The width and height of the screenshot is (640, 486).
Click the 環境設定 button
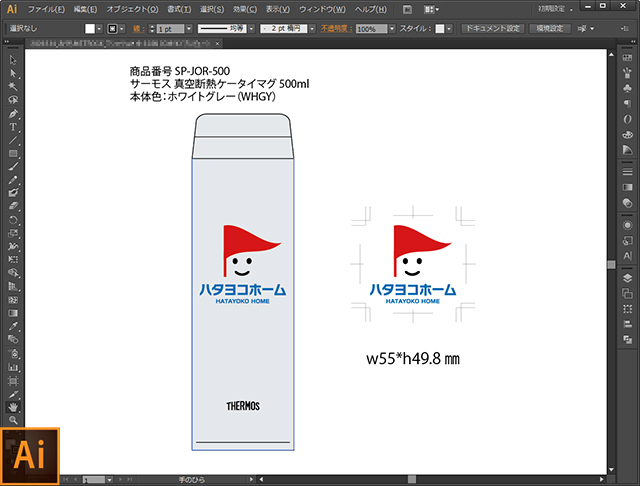pyautogui.click(x=550, y=29)
